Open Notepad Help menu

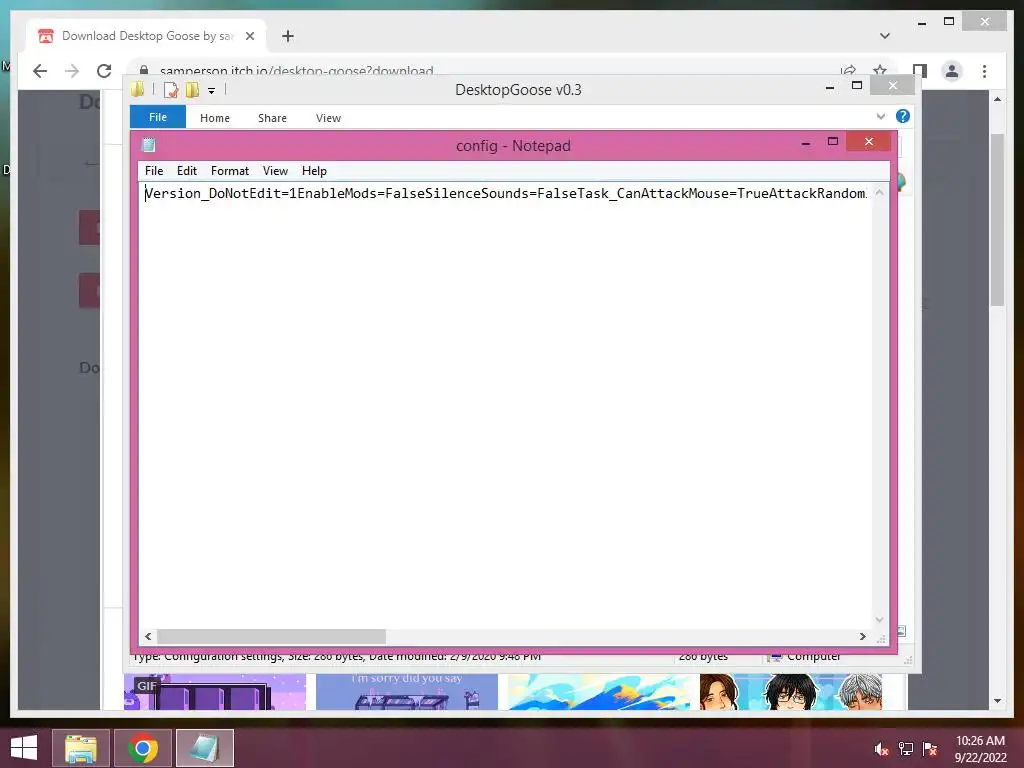(x=314, y=171)
